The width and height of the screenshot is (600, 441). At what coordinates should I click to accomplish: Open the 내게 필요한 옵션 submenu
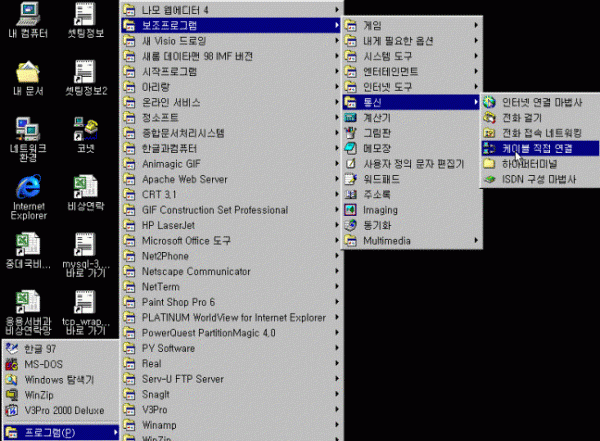pyautogui.click(x=411, y=41)
